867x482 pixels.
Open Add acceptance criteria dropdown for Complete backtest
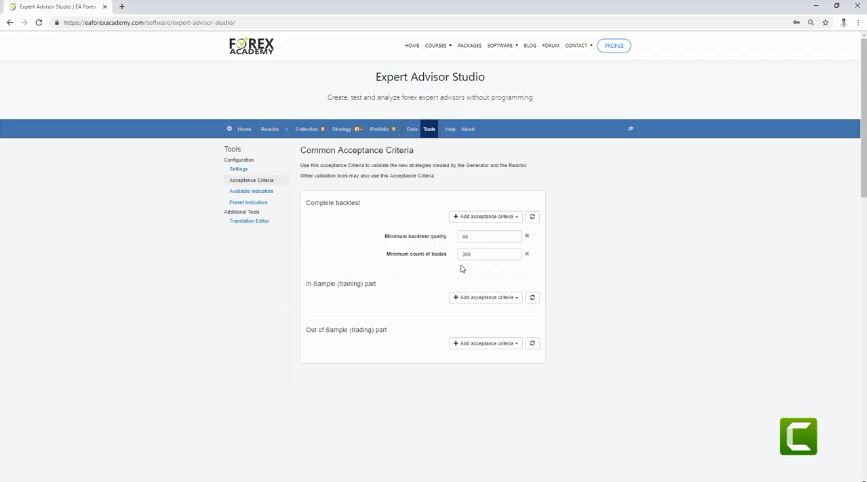tap(486, 216)
